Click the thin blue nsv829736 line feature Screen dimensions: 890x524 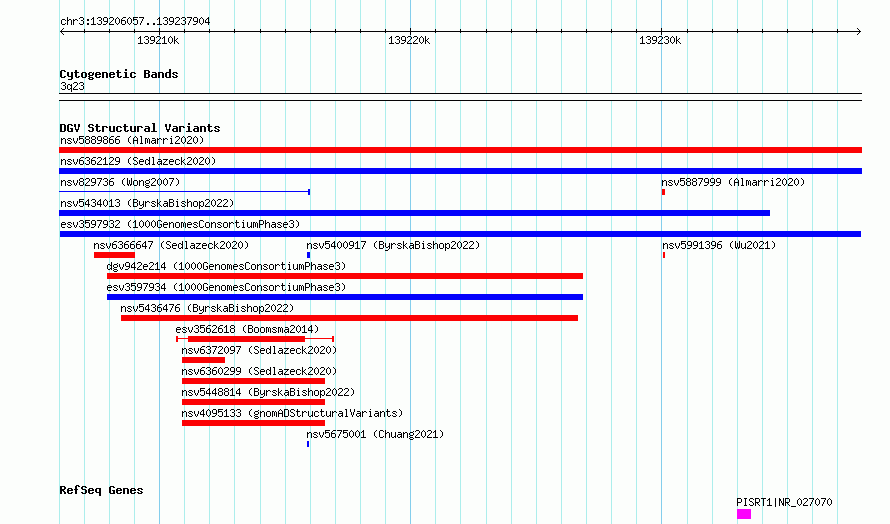184,192
